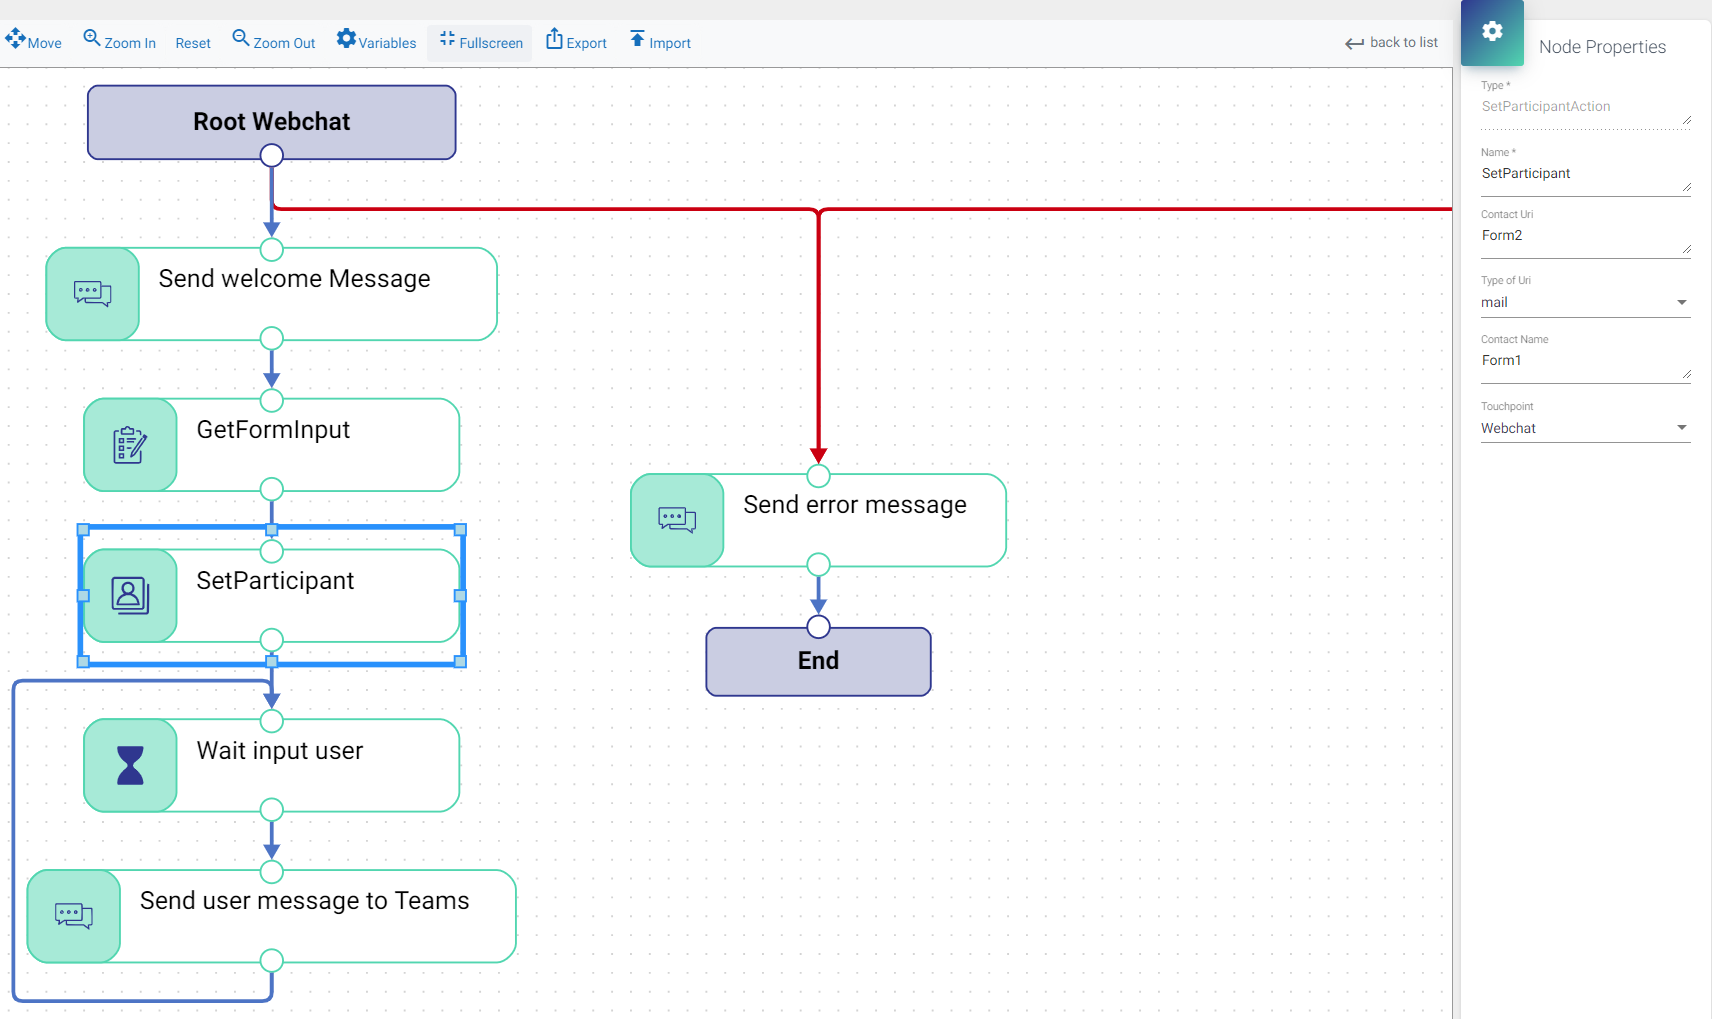
Task: Click the Move tool icon
Action: pos(15,40)
